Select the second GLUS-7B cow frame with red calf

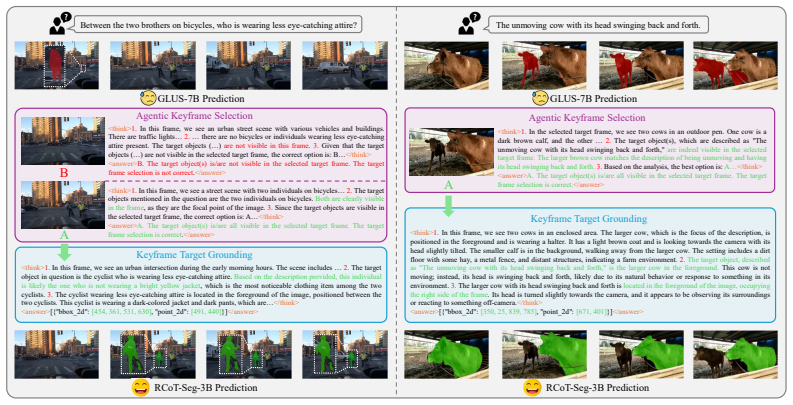[544, 65]
